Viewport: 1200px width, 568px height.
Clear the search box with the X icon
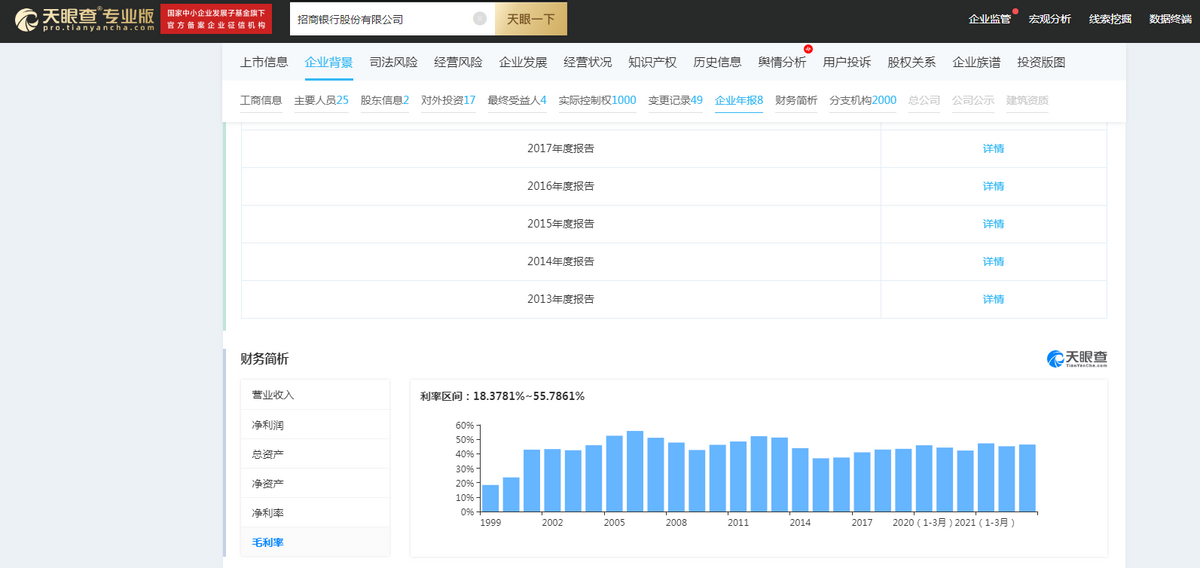479,19
